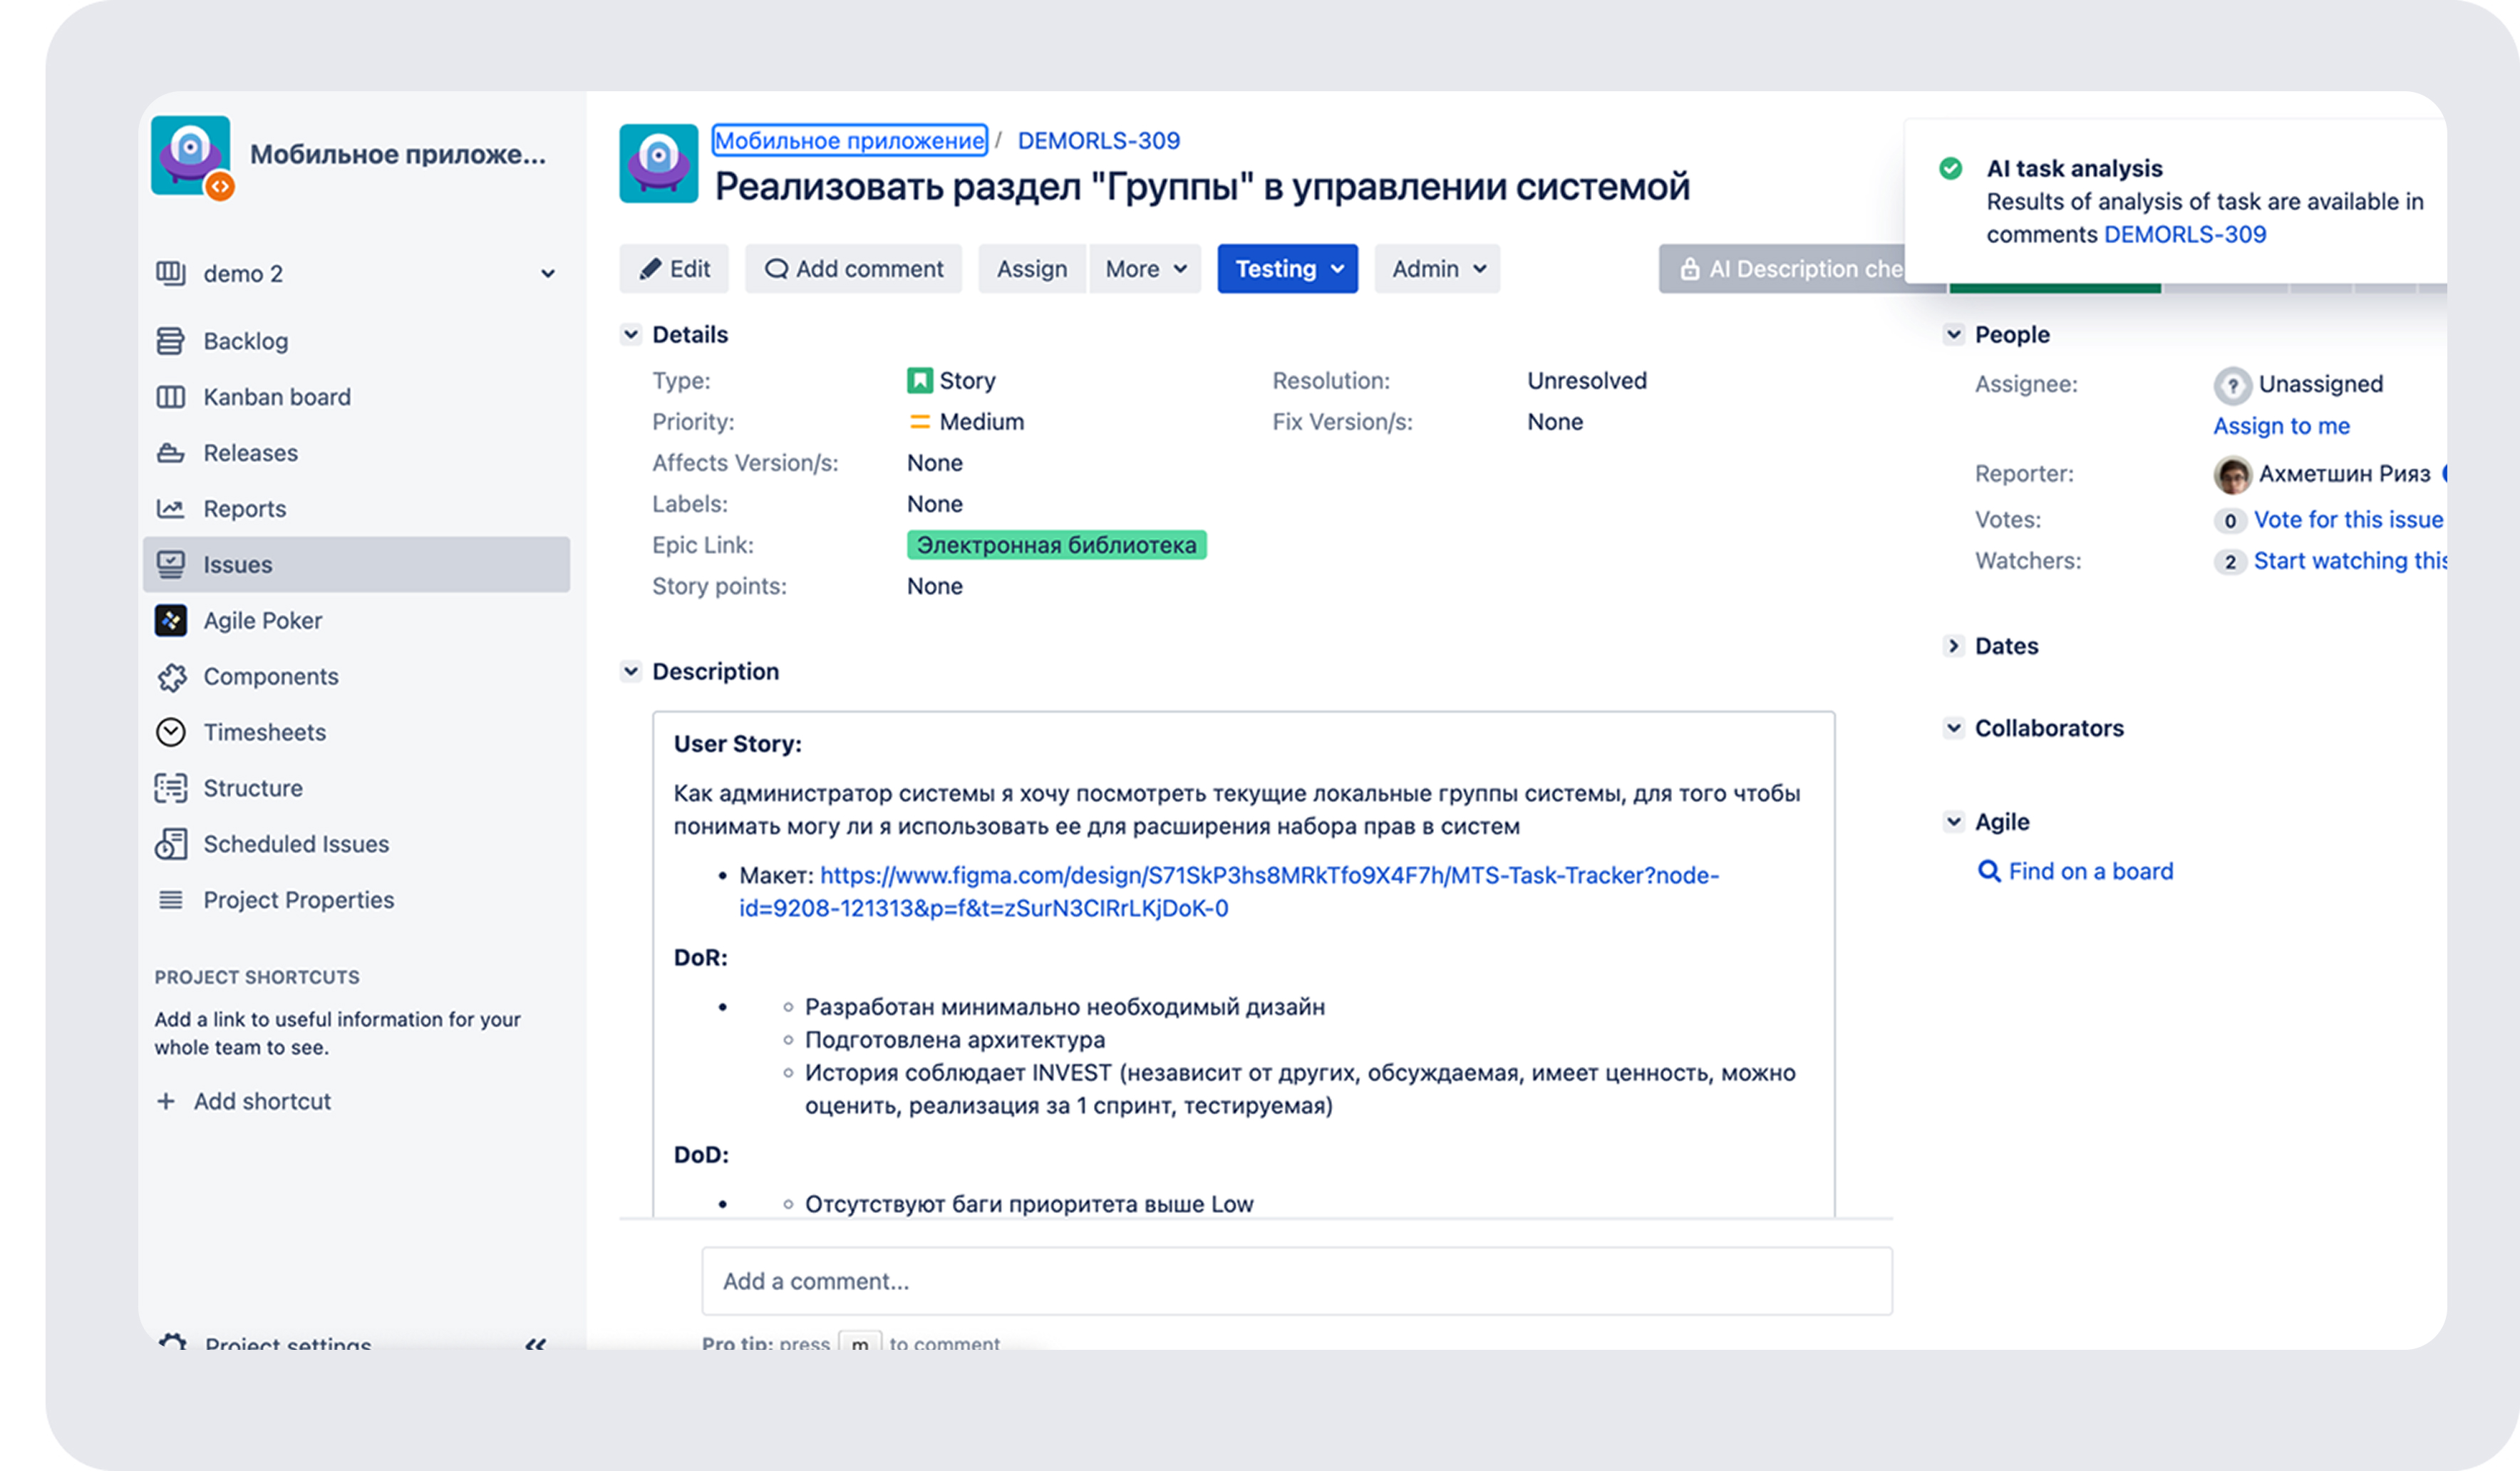2520x1471 pixels.
Task: Open the Testing status dropdown
Action: (1287, 269)
